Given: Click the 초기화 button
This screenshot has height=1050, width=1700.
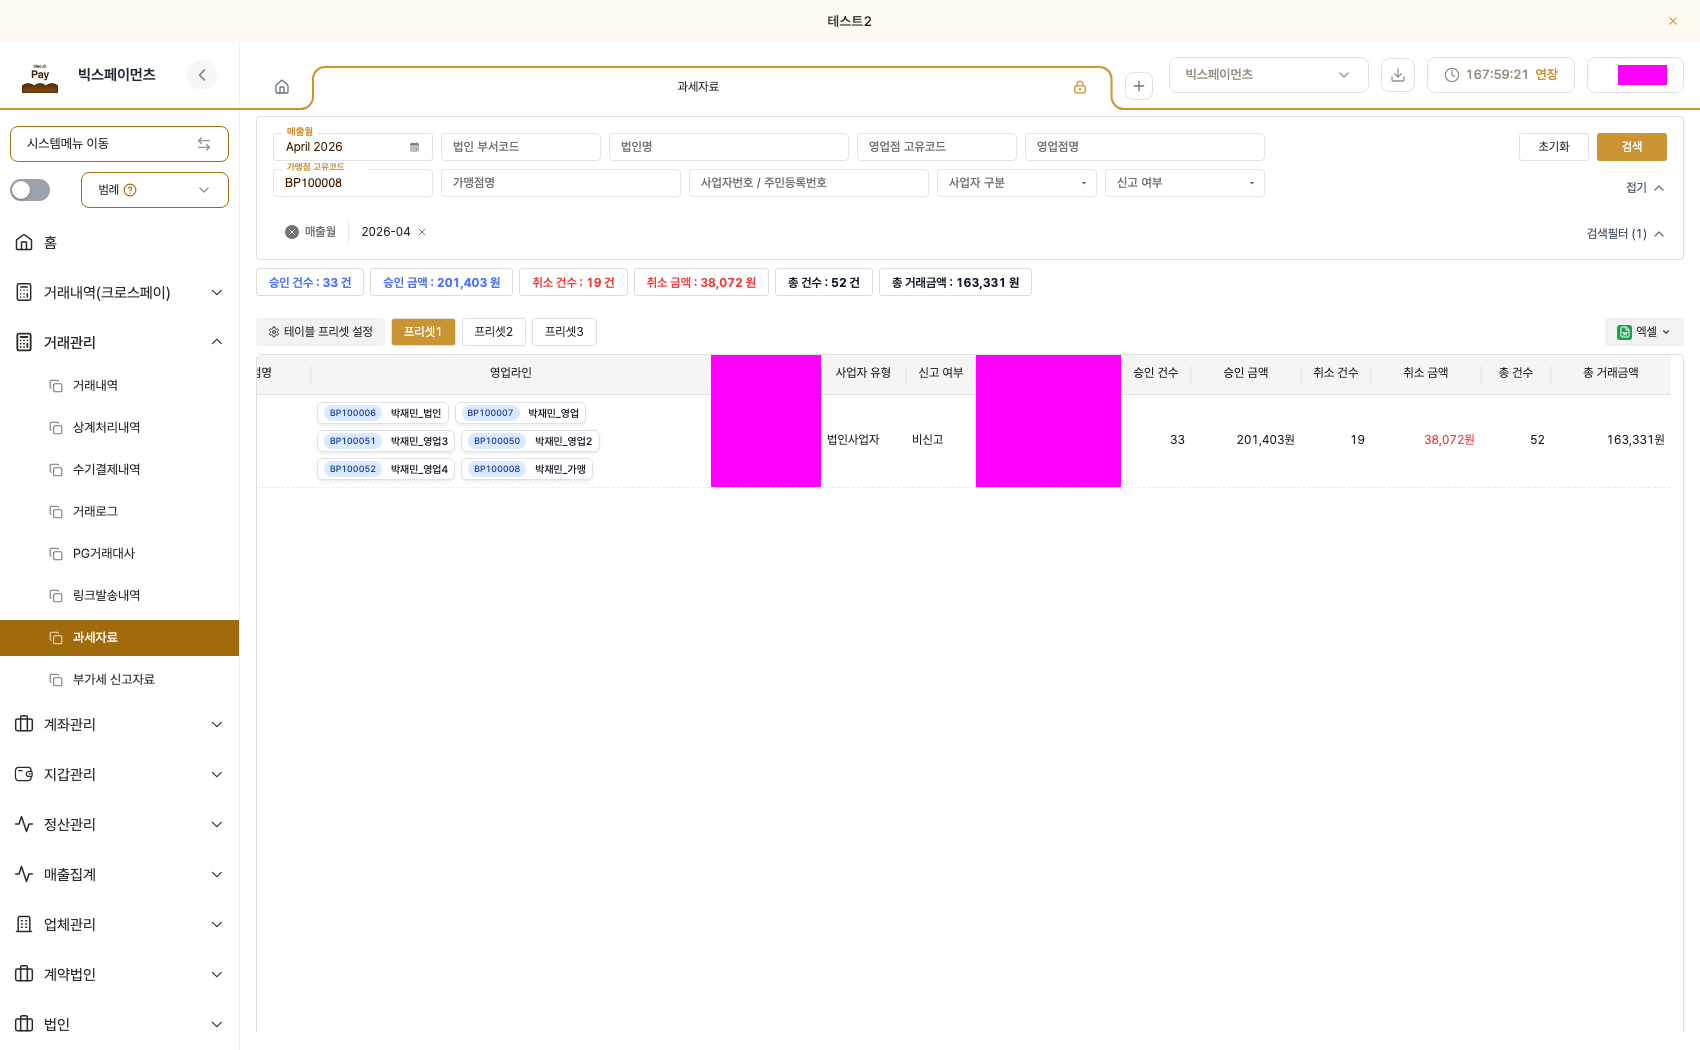Looking at the screenshot, I should pyautogui.click(x=1554, y=147).
